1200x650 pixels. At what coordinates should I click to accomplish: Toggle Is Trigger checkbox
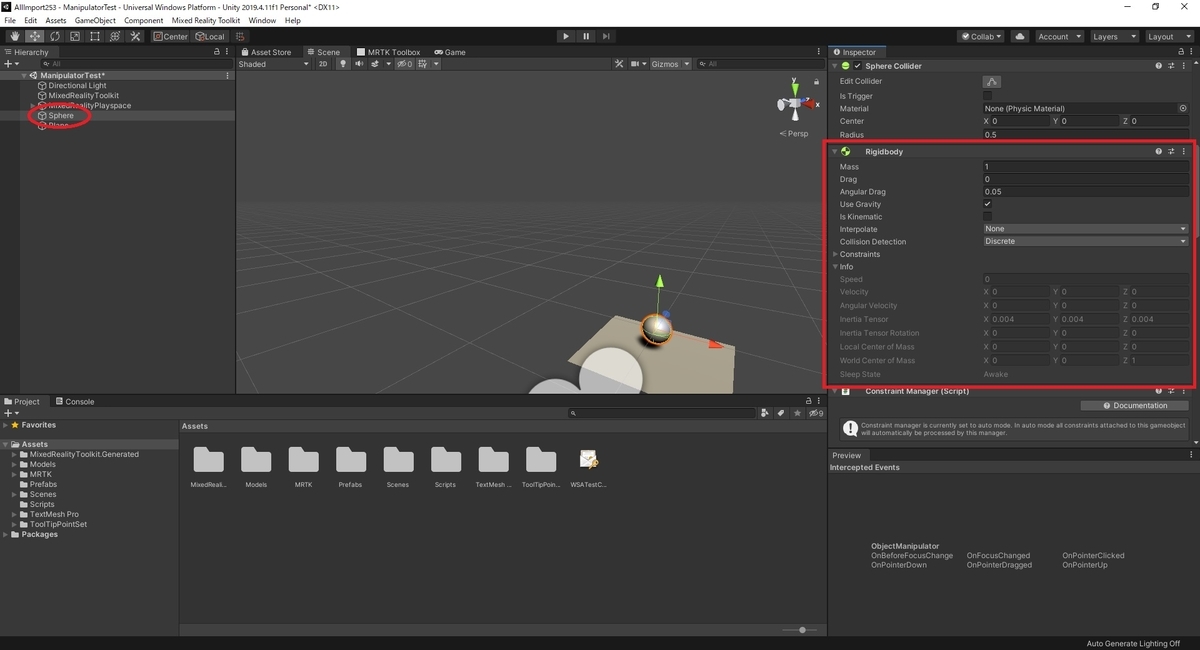pyautogui.click(x=988, y=96)
